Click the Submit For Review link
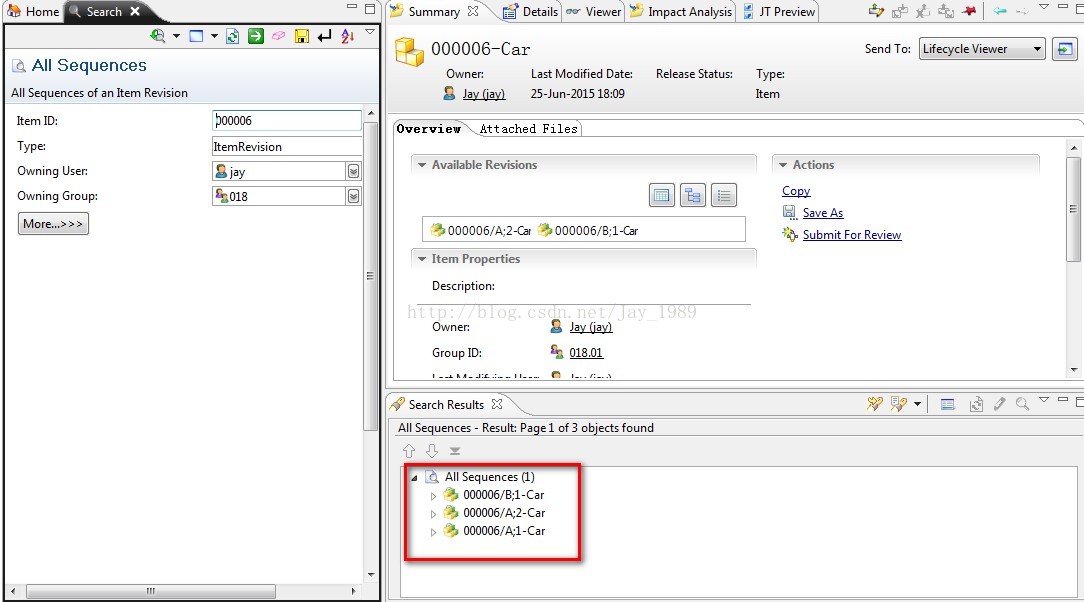Screen dimensions: 1084x602 click(852, 235)
